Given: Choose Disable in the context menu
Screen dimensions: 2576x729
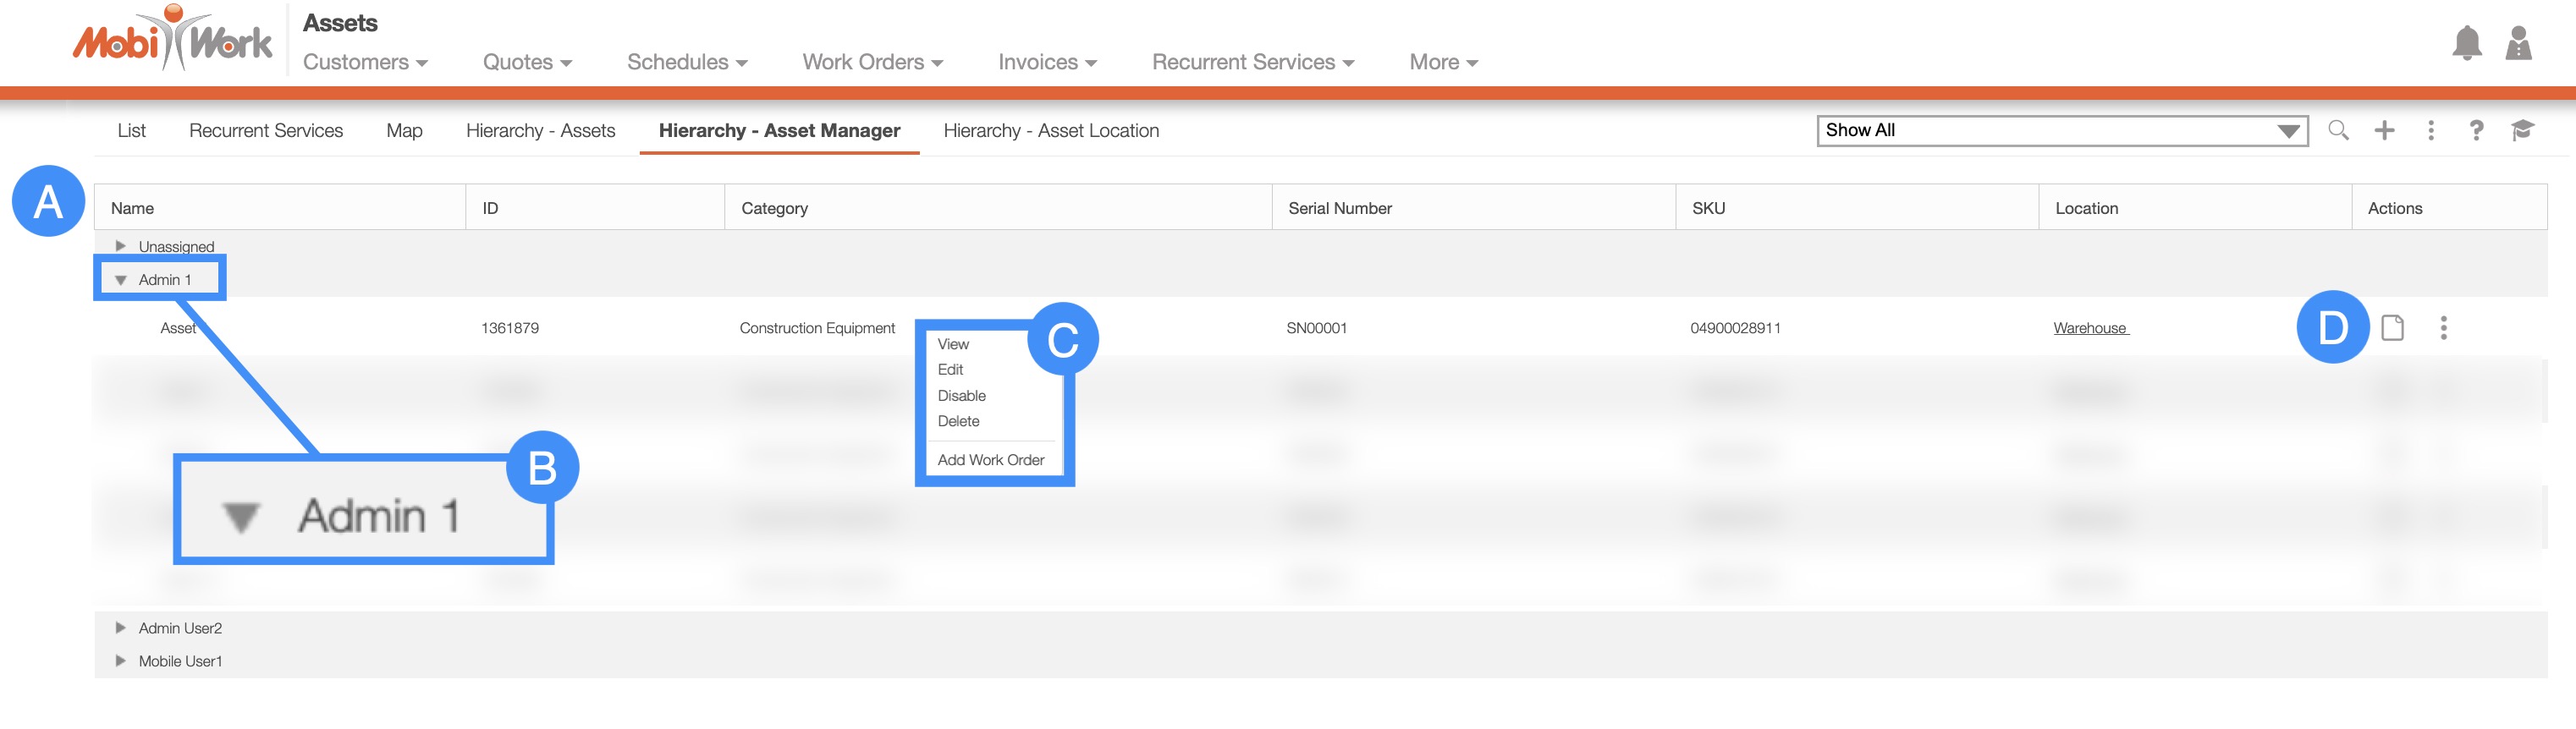Looking at the screenshot, I should click(961, 396).
